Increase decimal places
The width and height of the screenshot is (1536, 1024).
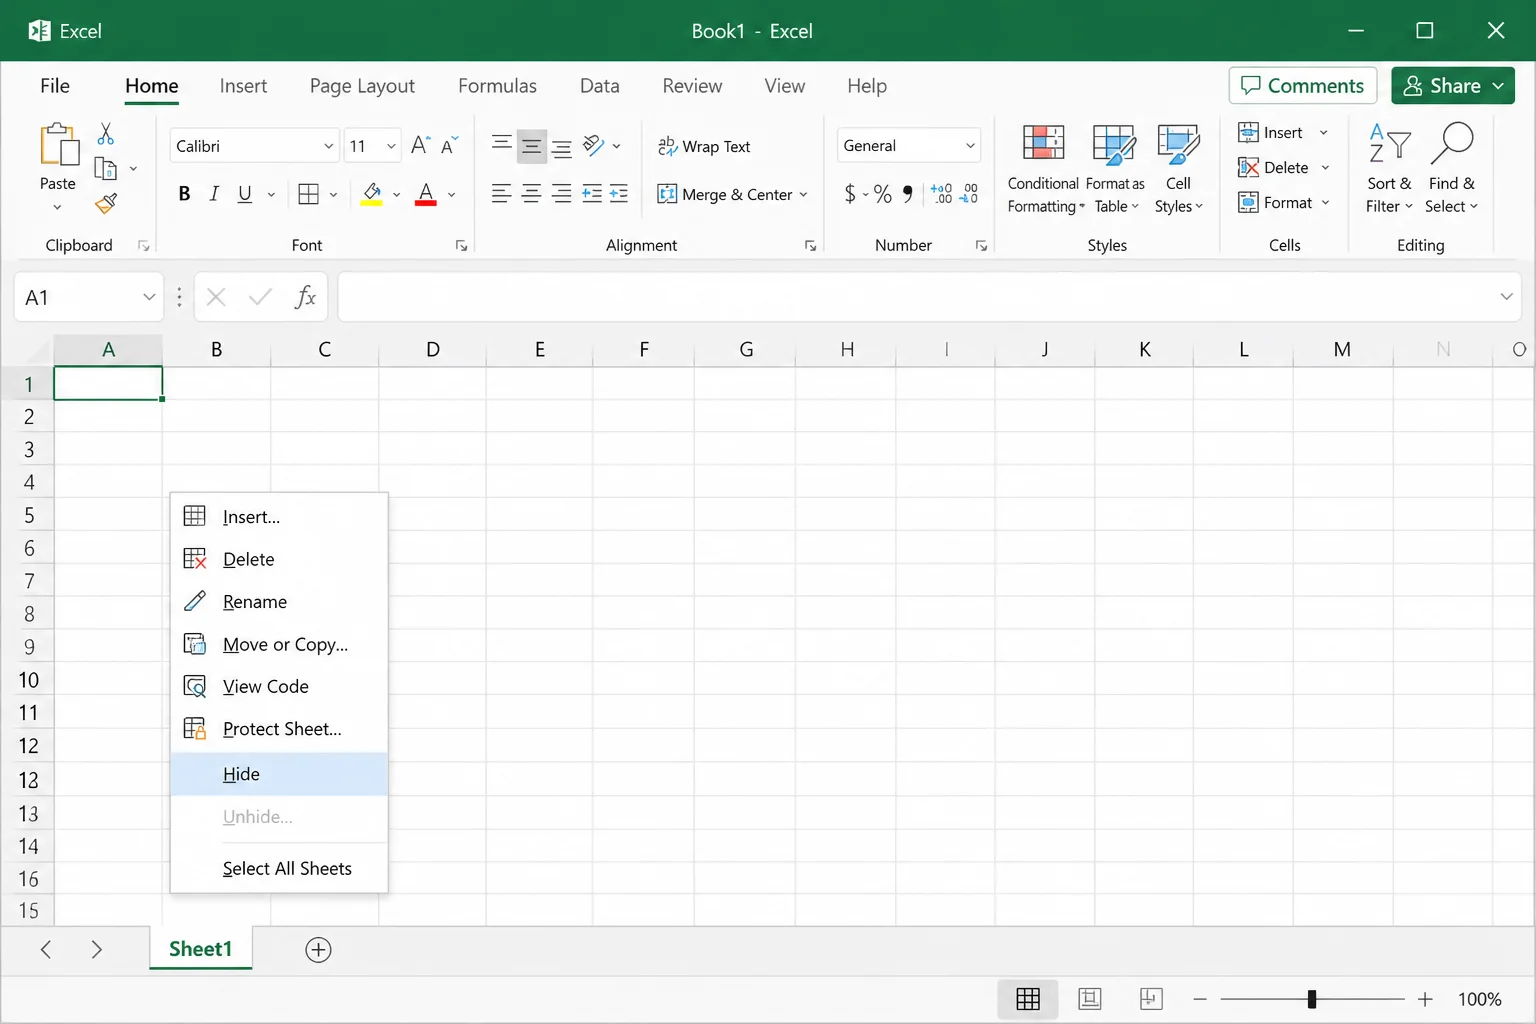click(x=941, y=194)
